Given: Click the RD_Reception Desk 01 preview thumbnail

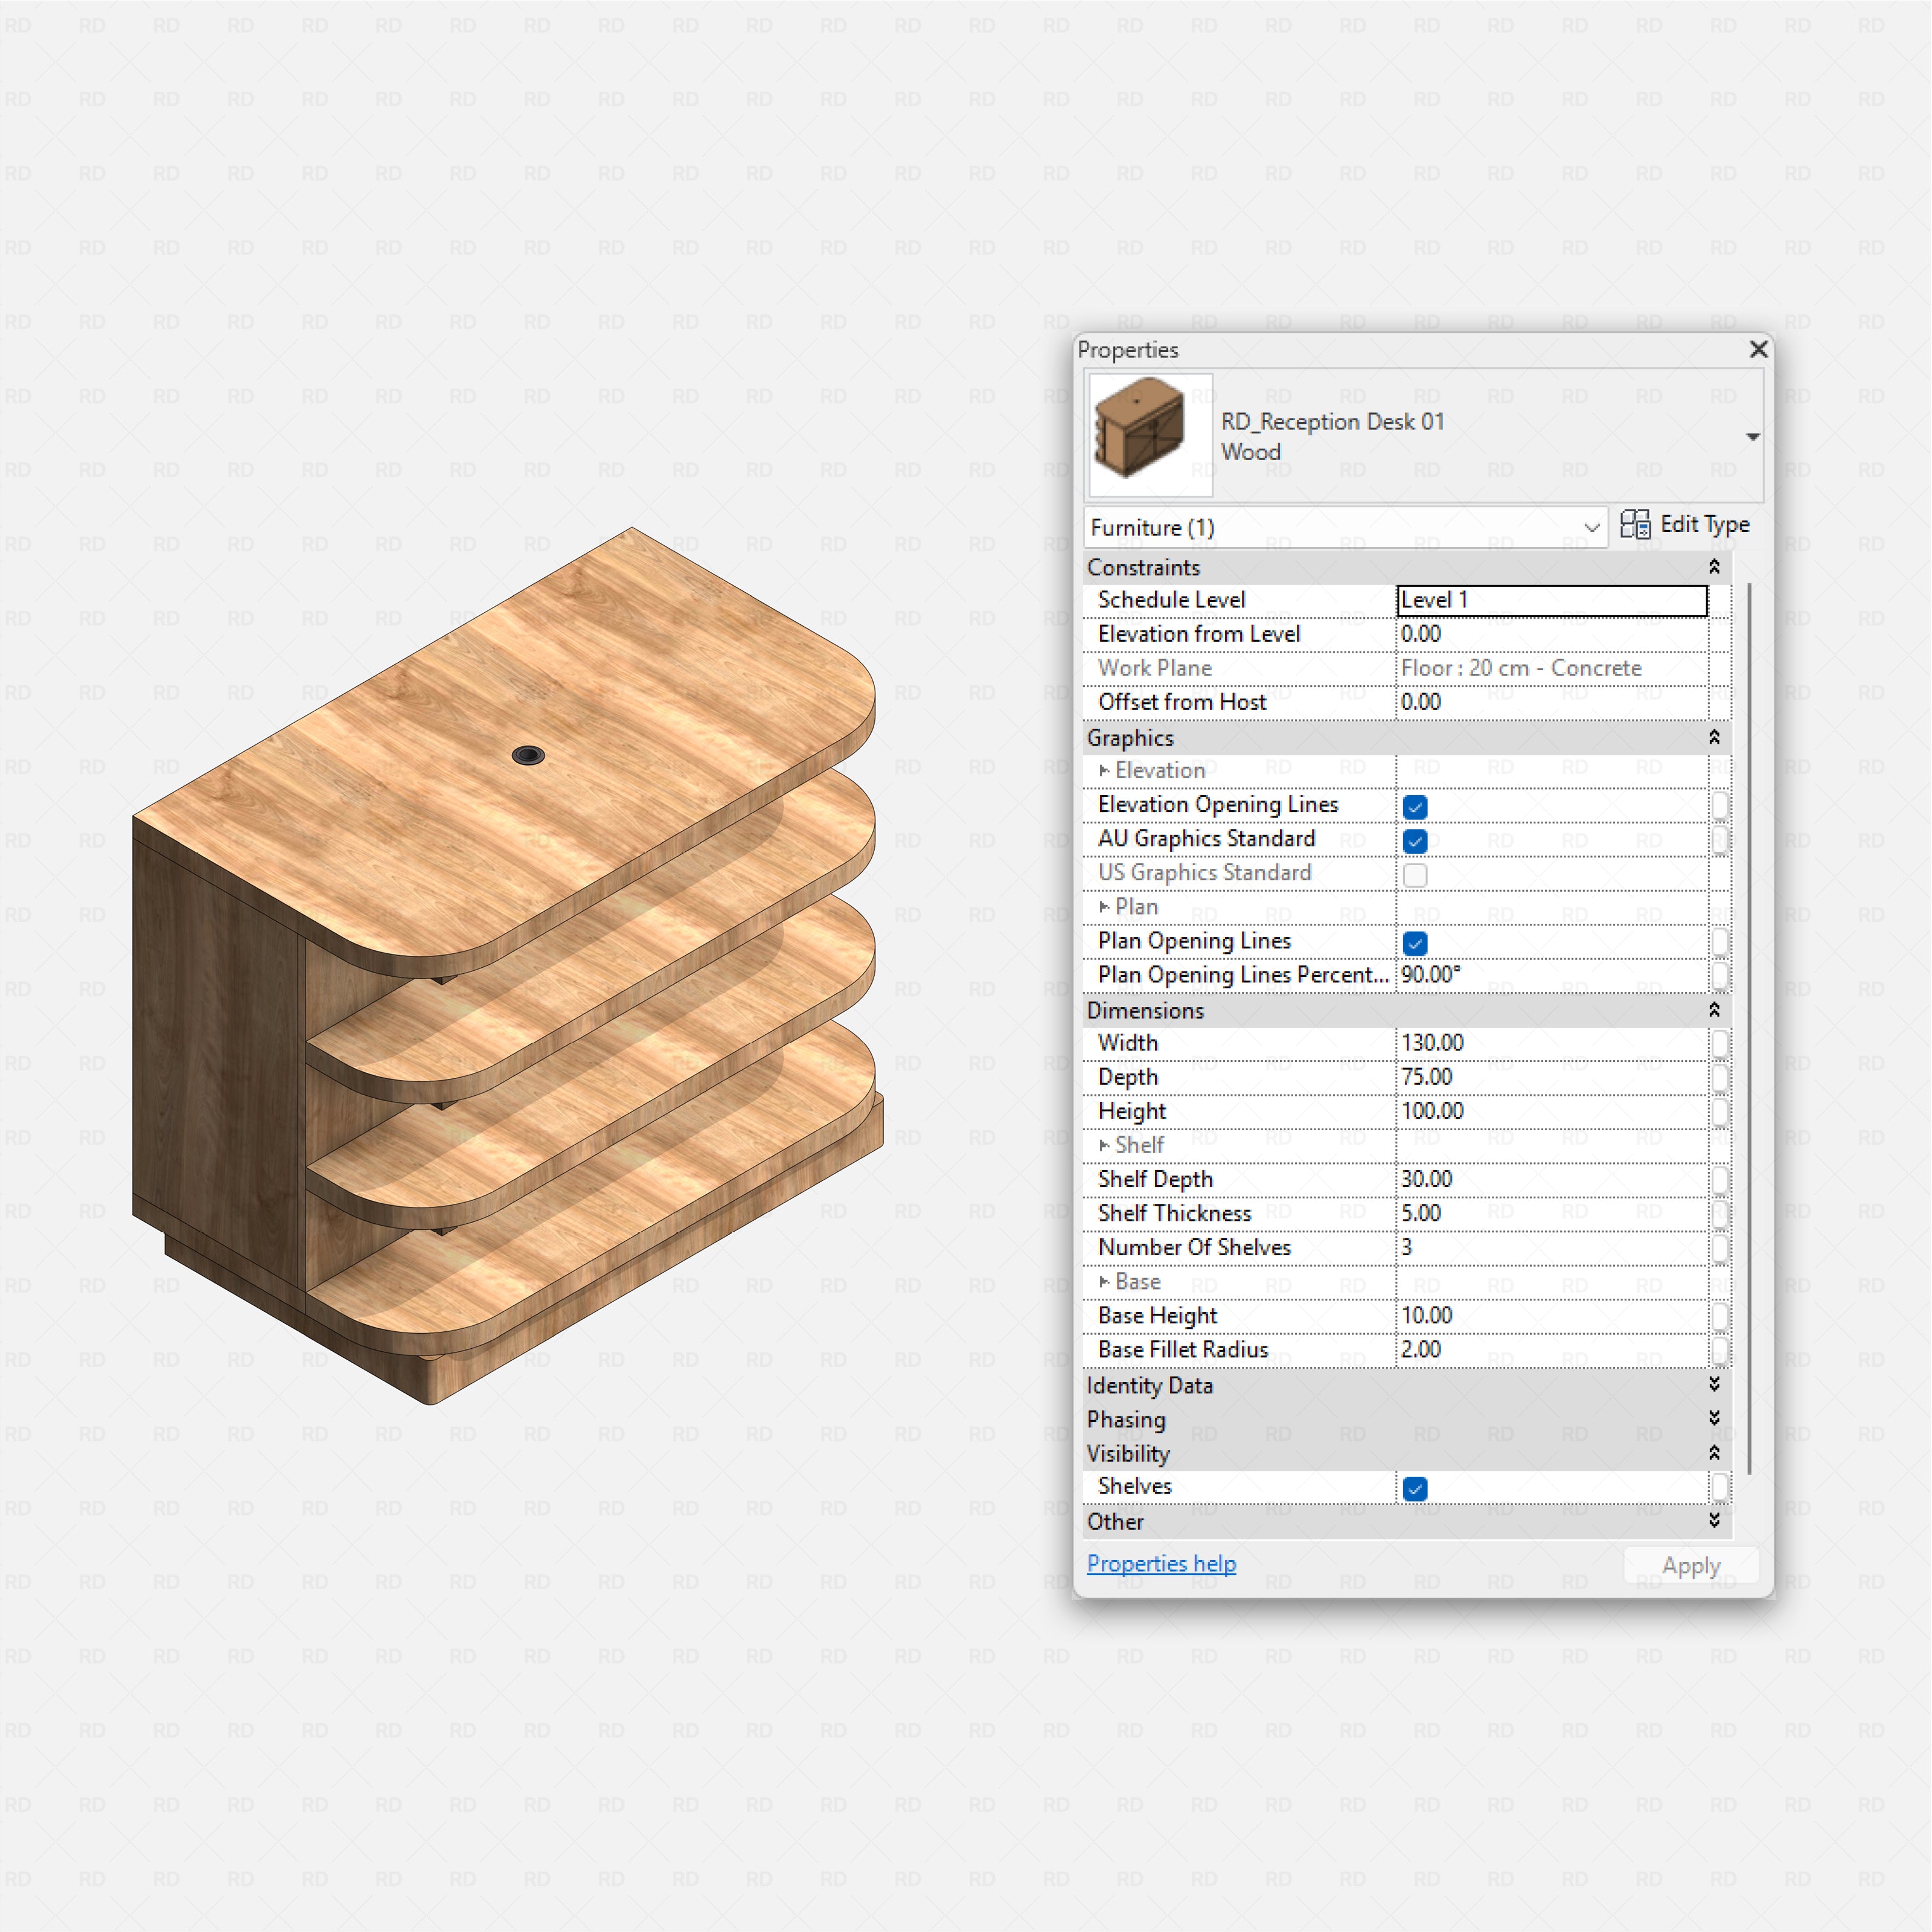Looking at the screenshot, I should coord(1148,433).
